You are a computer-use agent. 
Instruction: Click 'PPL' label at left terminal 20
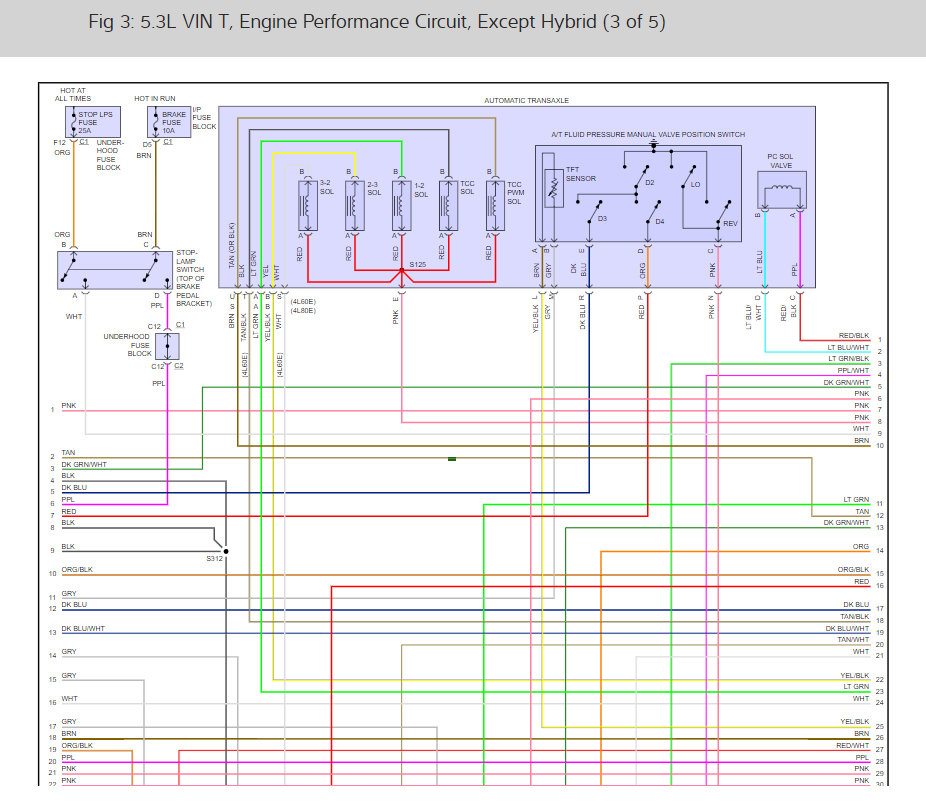68,757
